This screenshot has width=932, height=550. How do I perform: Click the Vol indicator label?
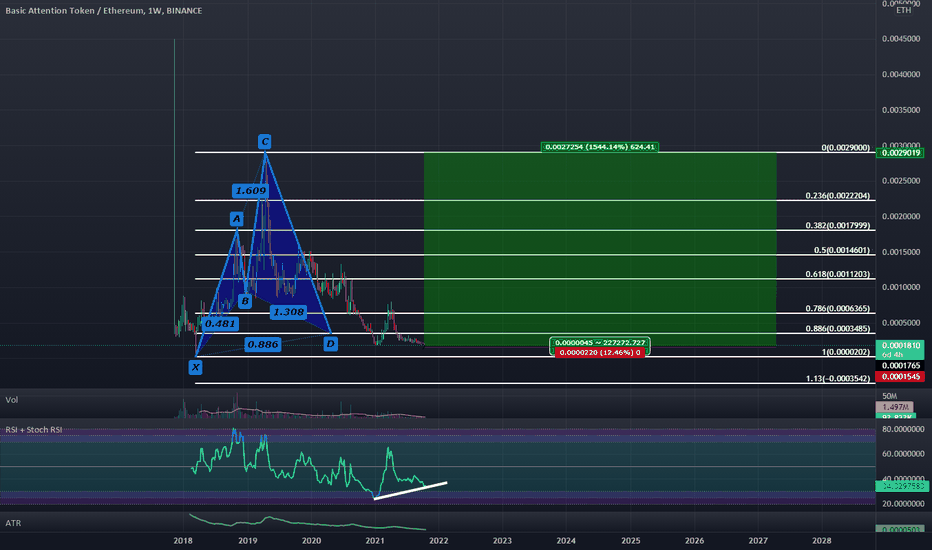pos(12,400)
